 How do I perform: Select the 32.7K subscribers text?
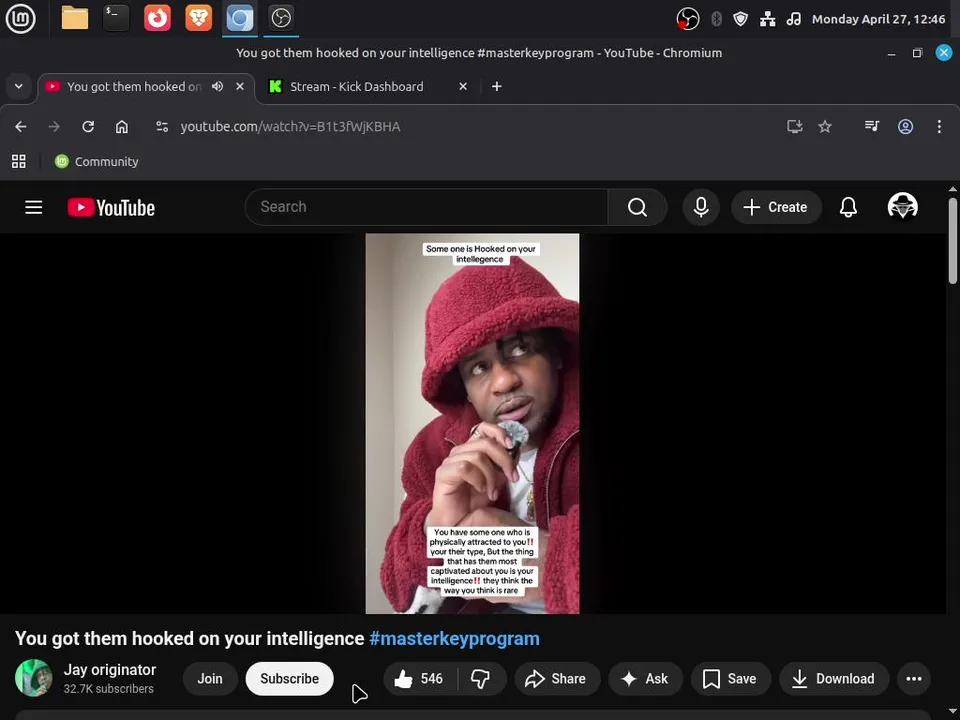click(x=108, y=689)
